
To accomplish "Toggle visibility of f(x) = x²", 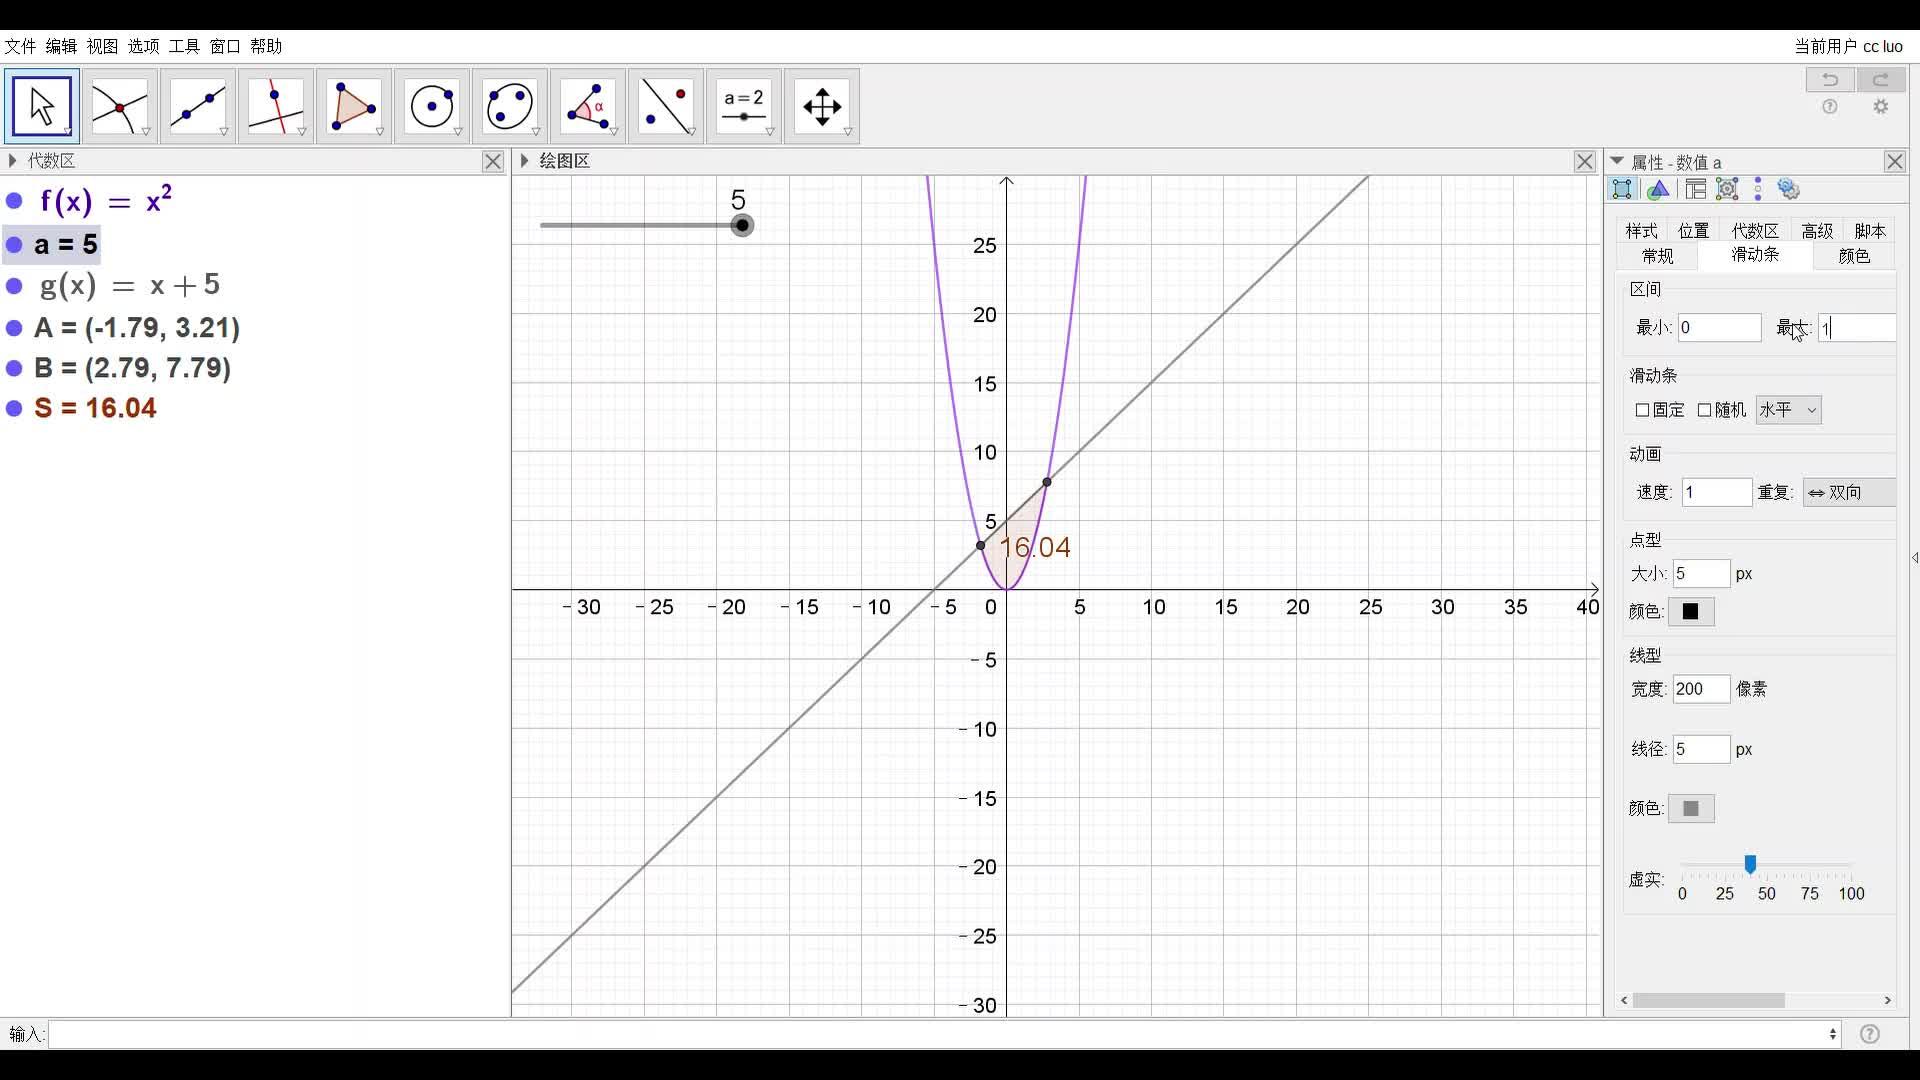I will [14, 201].
